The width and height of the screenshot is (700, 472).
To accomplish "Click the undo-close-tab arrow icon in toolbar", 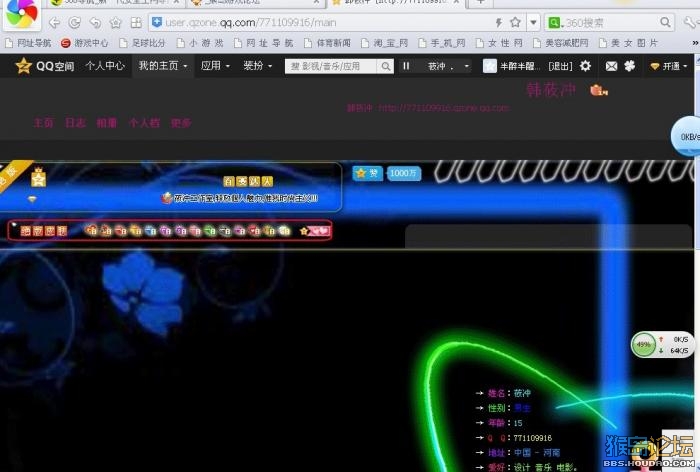I will (x=95, y=23).
